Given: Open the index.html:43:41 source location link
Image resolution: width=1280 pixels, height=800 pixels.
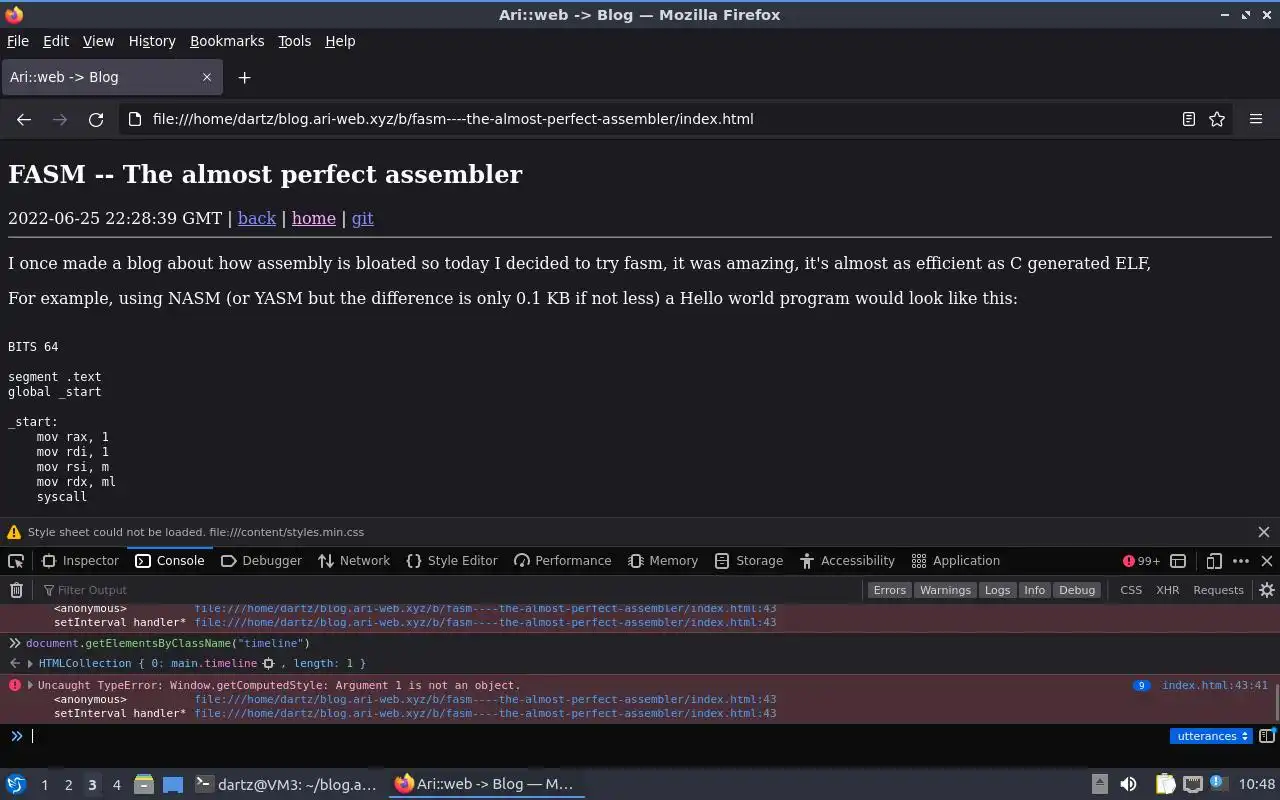Looking at the screenshot, I should [1214, 685].
